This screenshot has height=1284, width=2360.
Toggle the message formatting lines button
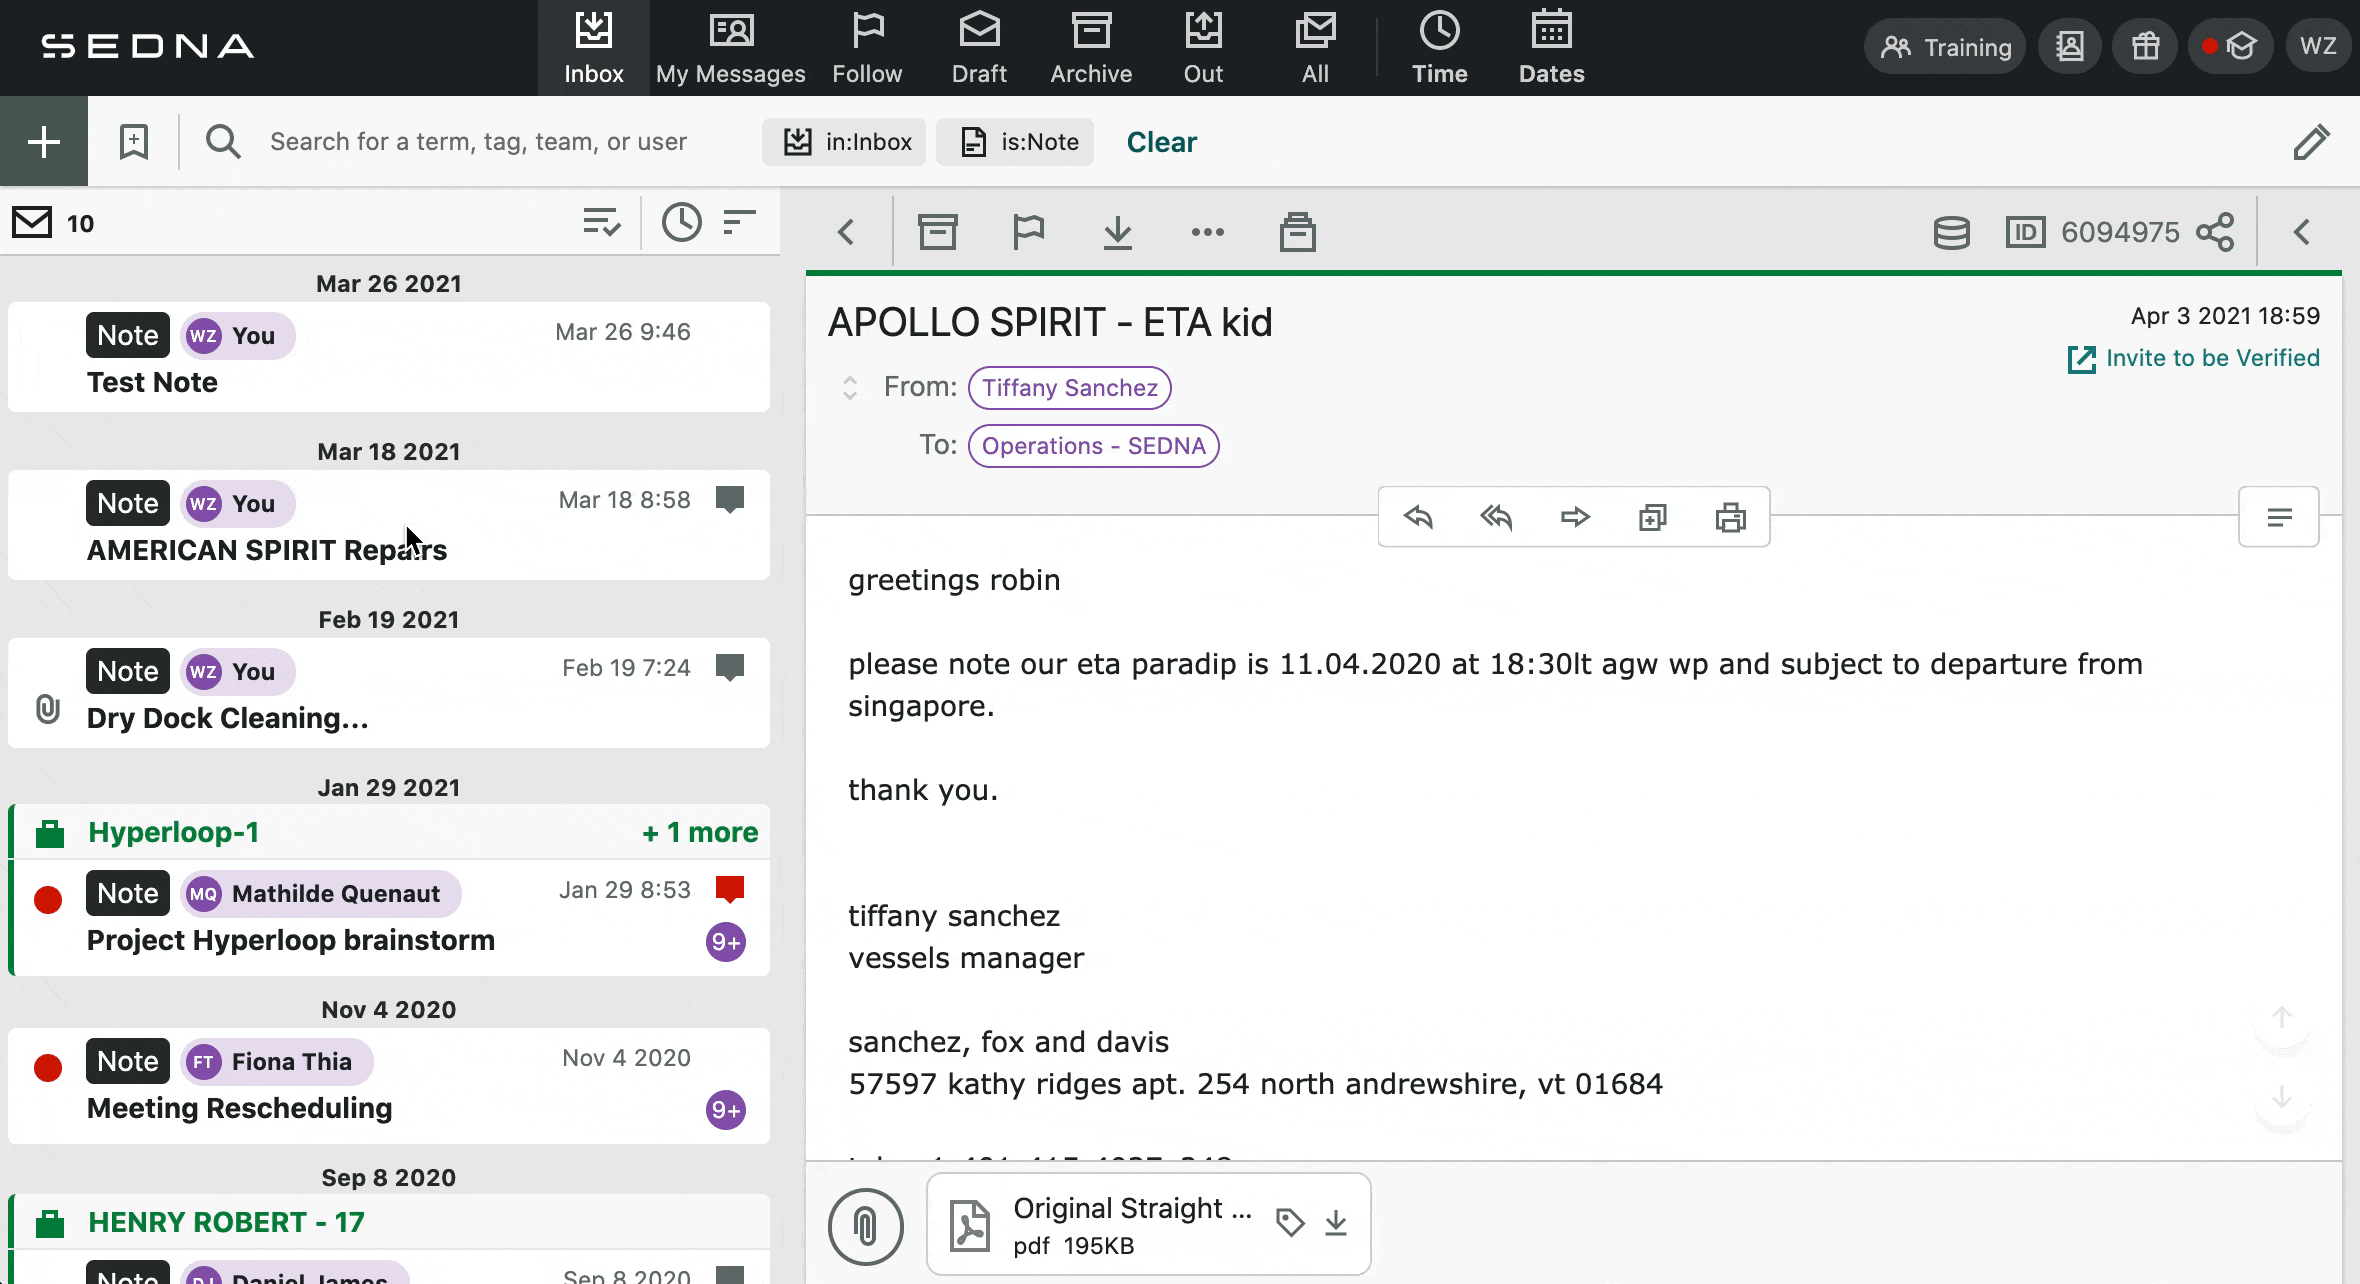pos(2279,517)
